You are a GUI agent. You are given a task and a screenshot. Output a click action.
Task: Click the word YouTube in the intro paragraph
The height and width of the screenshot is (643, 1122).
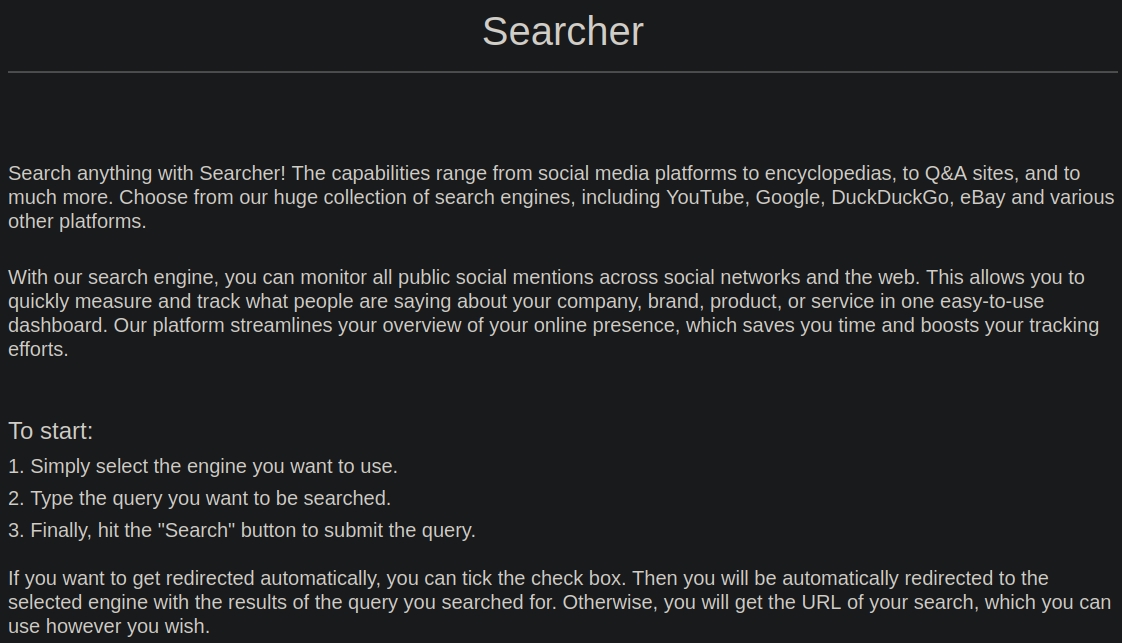[706, 198]
